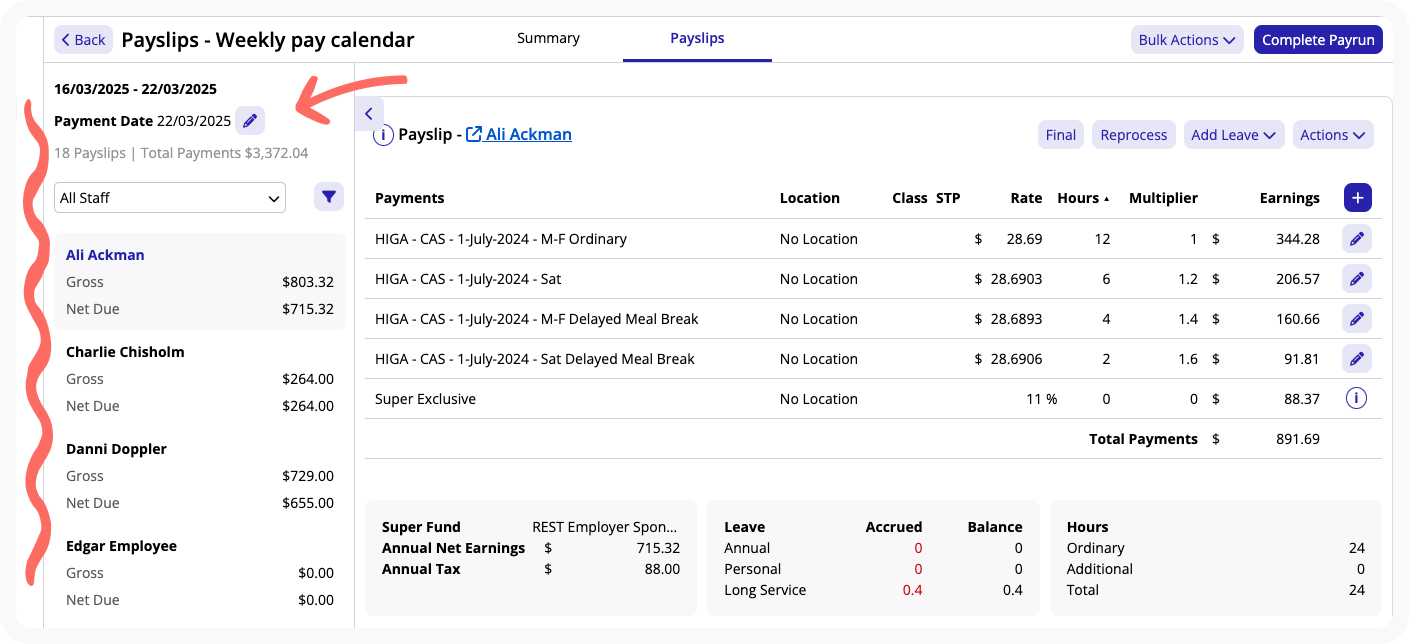Image resolution: width=1409 pixels, height=644 pixels.
Task: Go back using the Back button
Action: 83,40
